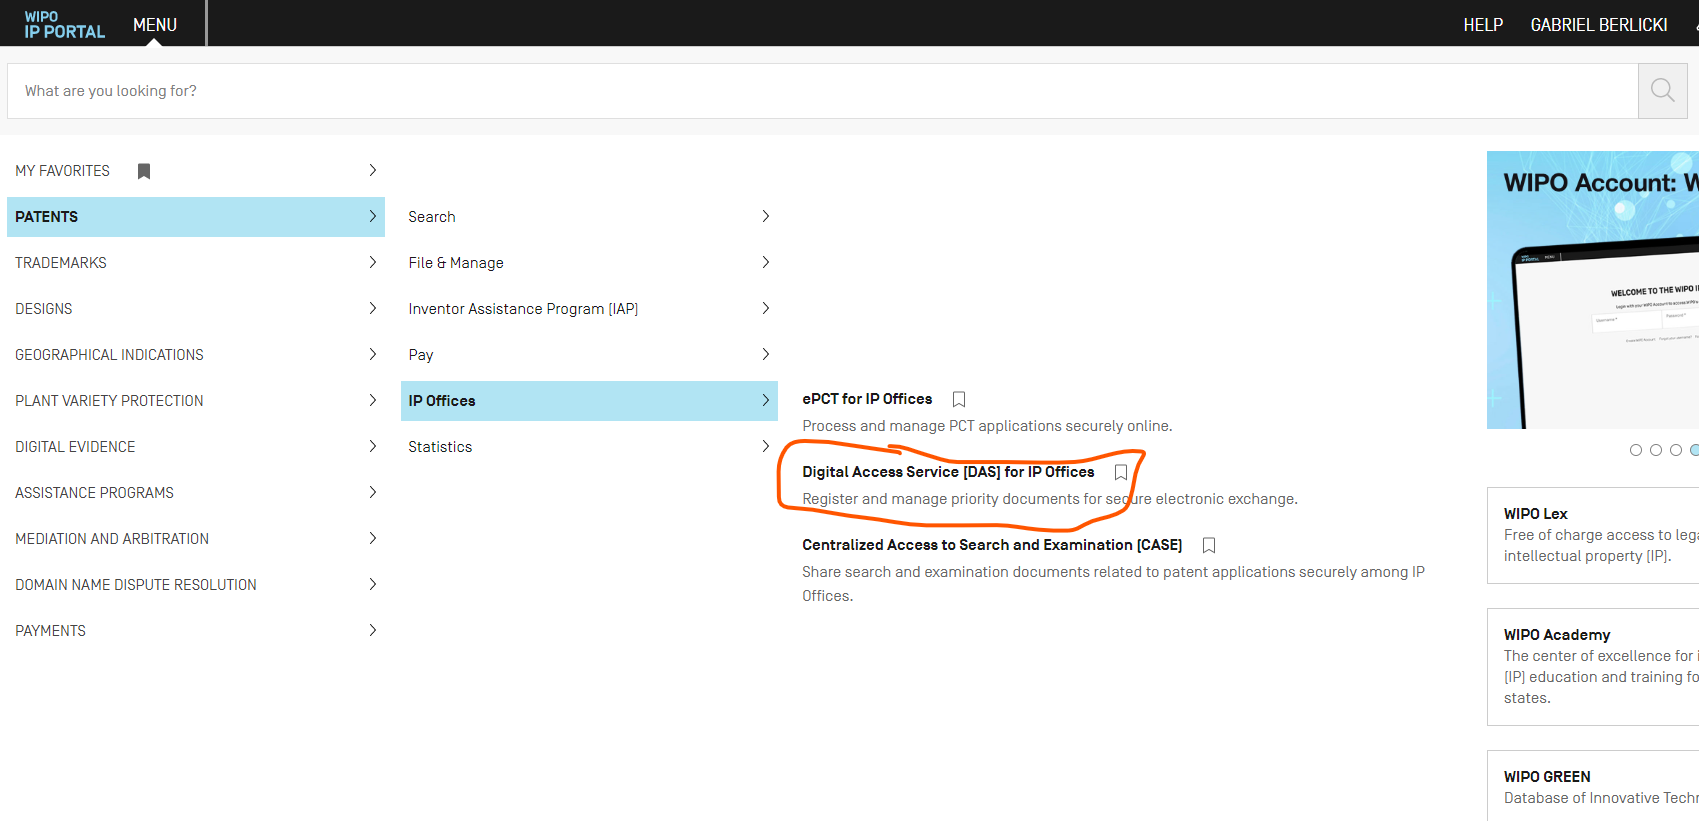Bookmark Digital Access Service for IP Offices

pyautogui.click(x=1121, y=472)
